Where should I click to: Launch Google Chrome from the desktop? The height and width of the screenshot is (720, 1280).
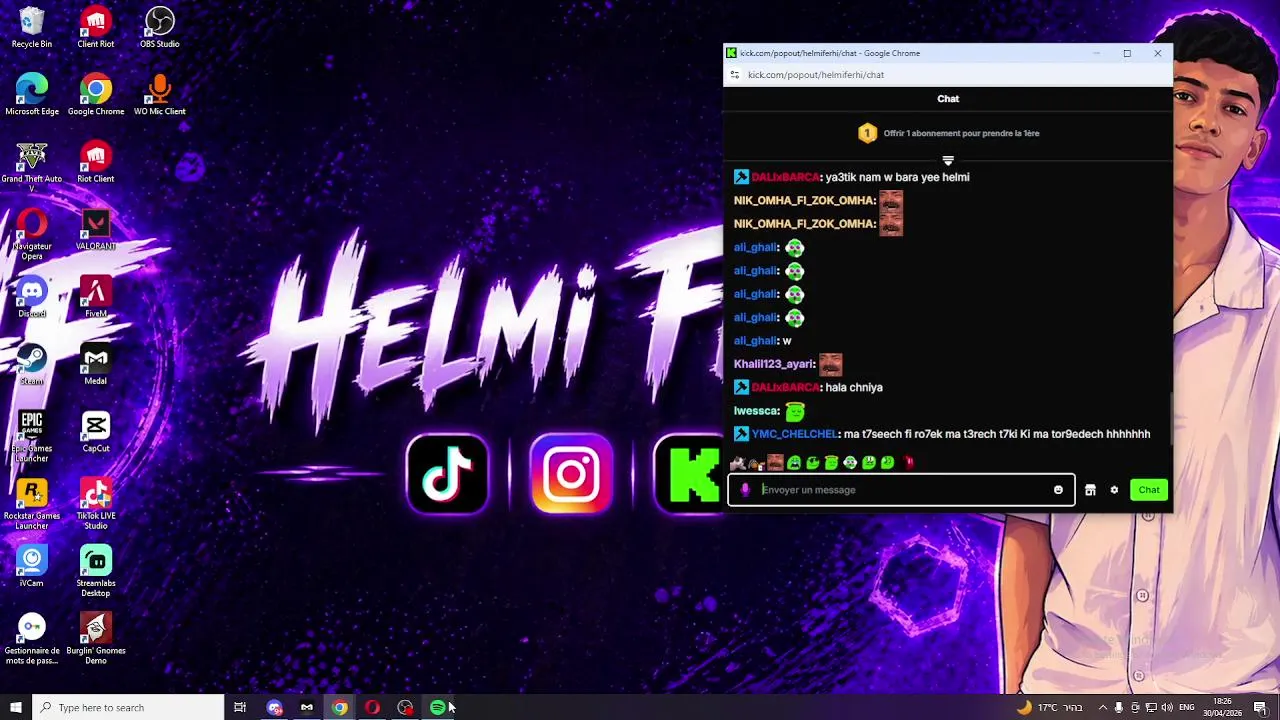(96, 96)
